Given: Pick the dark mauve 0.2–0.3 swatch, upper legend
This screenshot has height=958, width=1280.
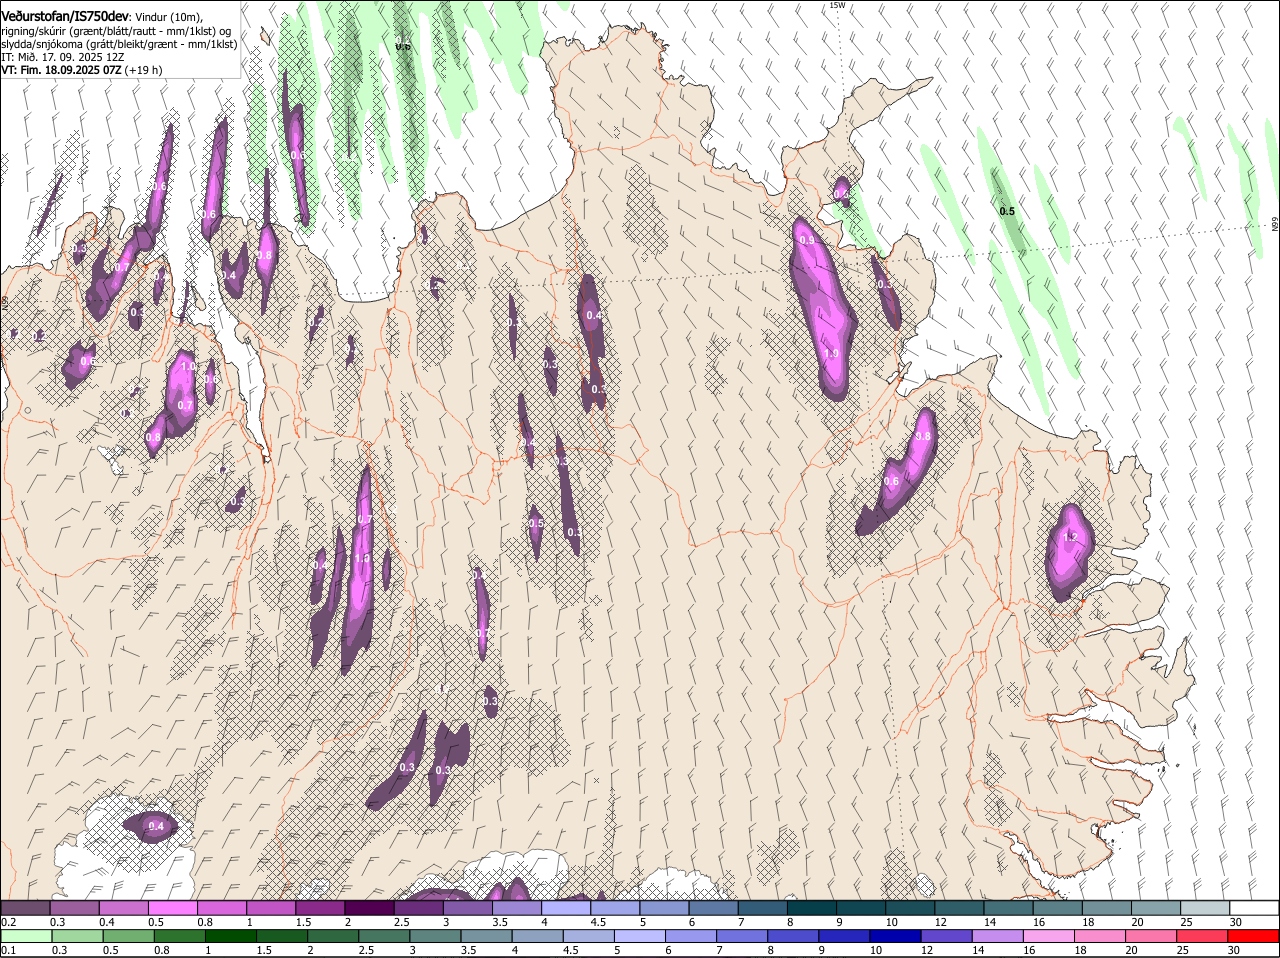Looking at the screenshot, I should (x=25, y=908).
